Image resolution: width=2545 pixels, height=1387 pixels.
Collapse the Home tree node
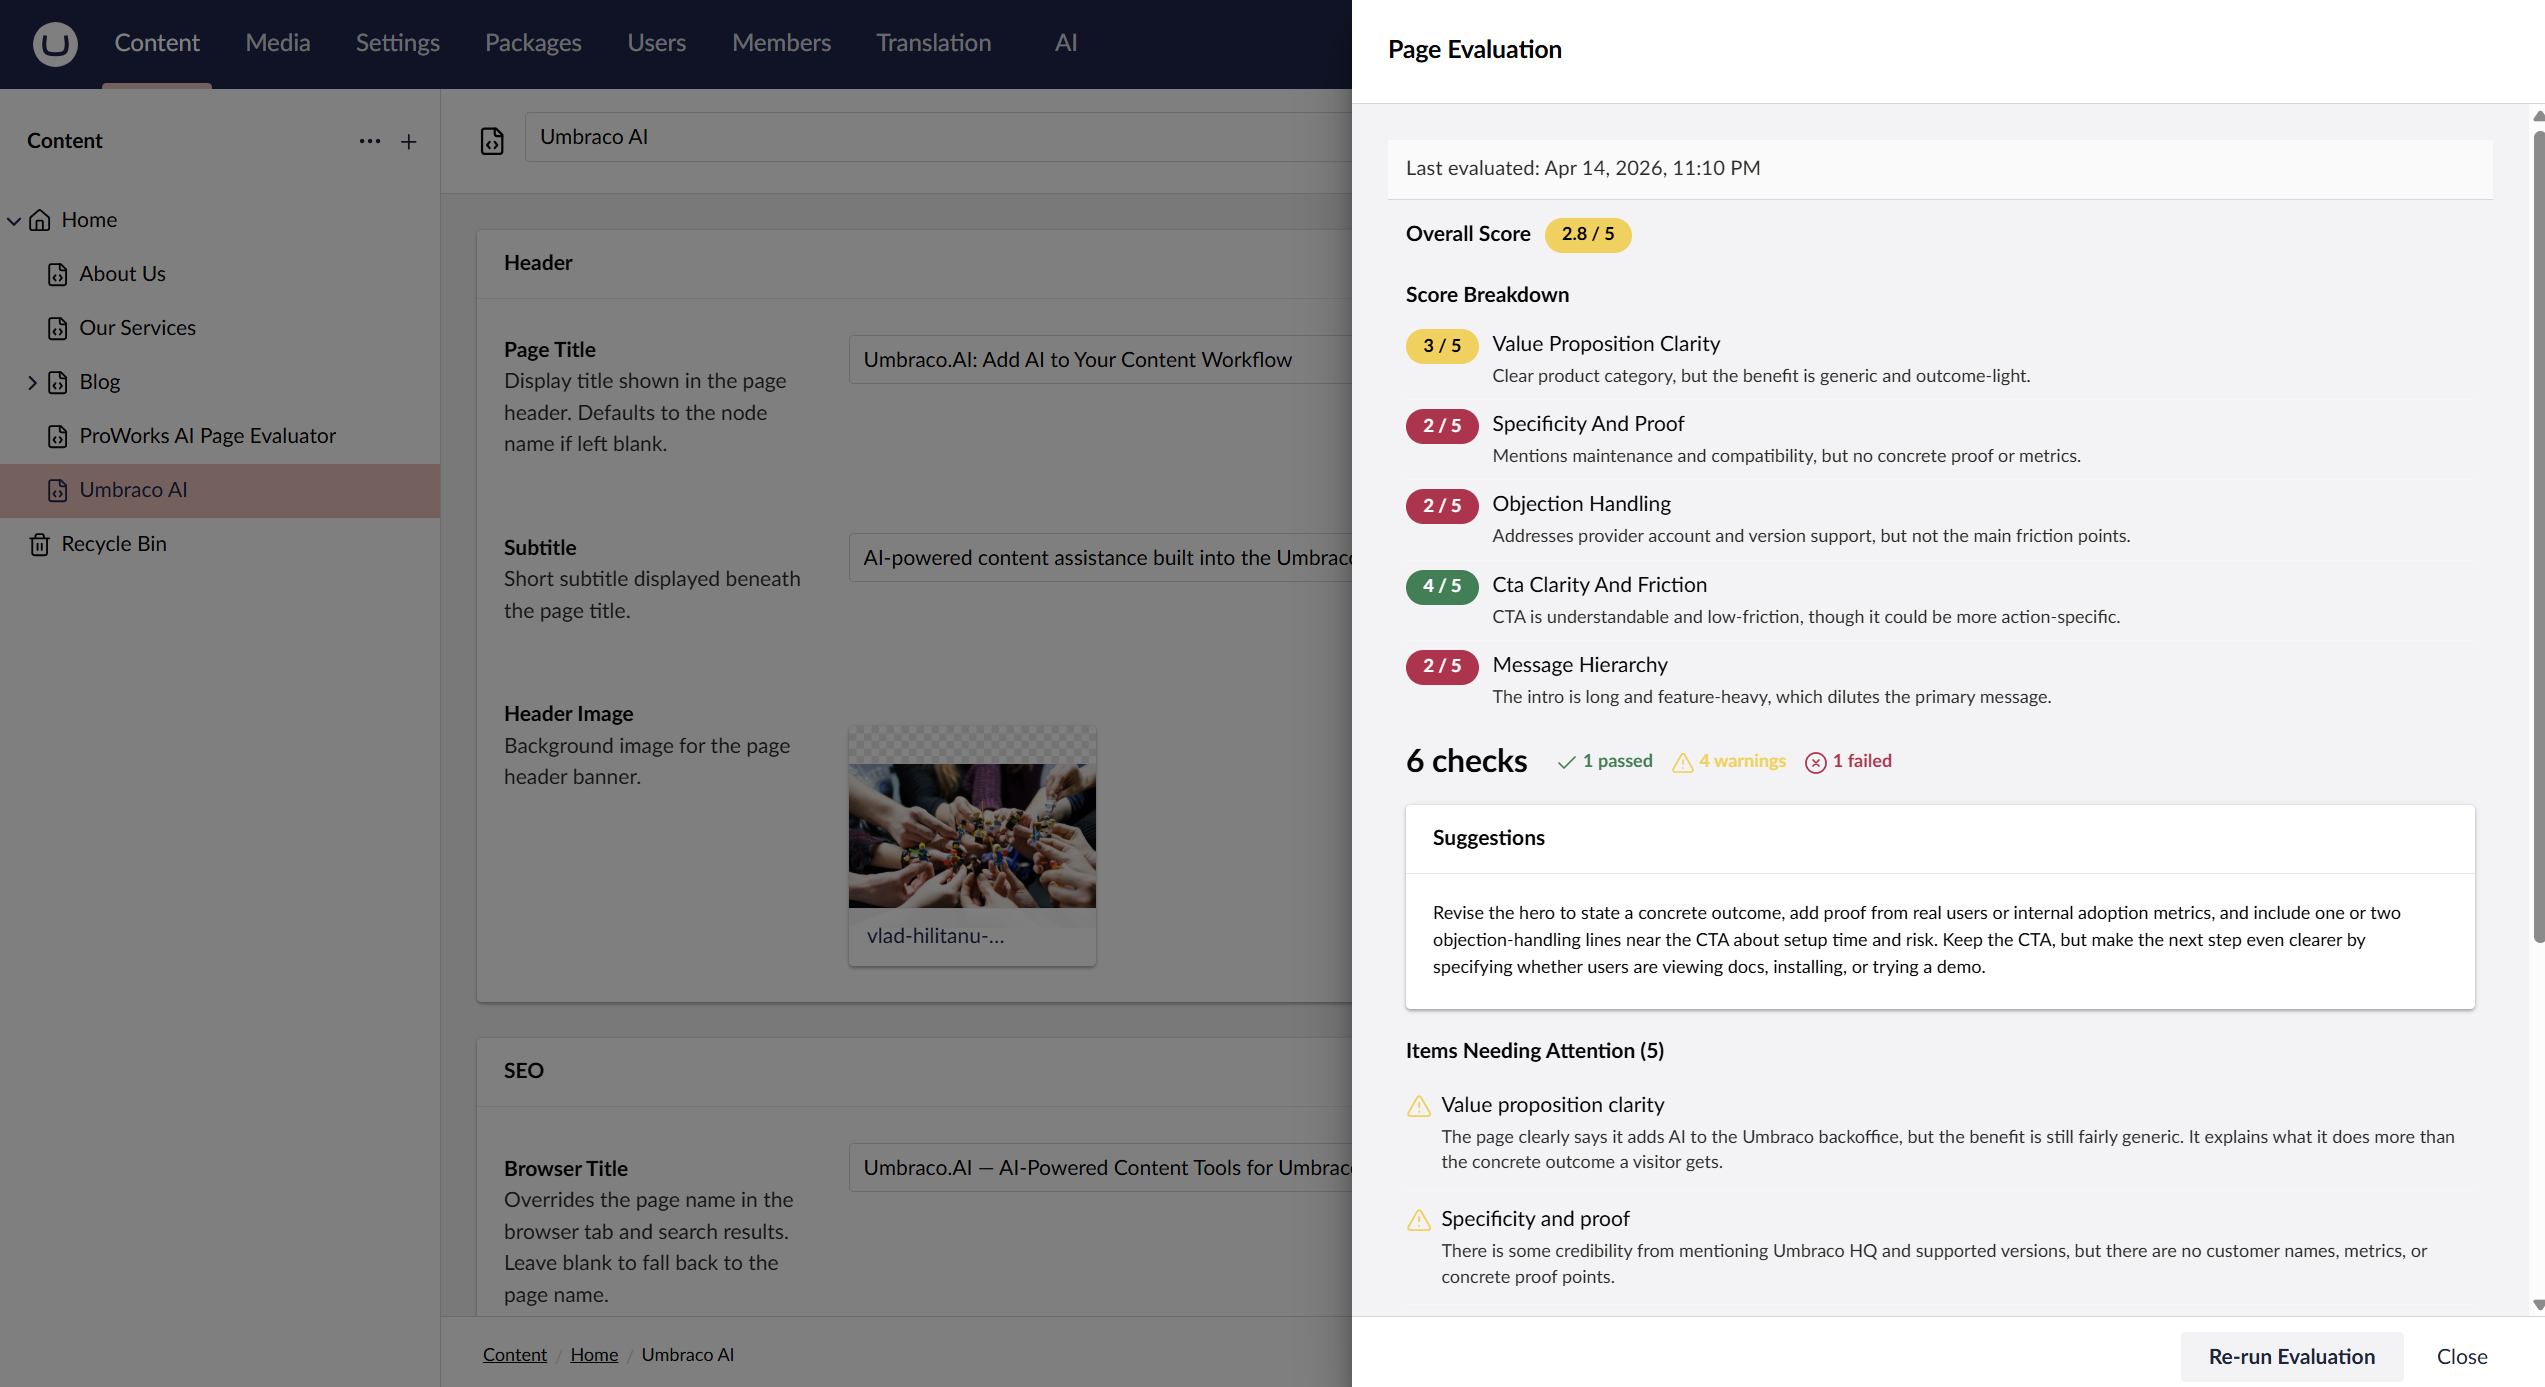14,220
